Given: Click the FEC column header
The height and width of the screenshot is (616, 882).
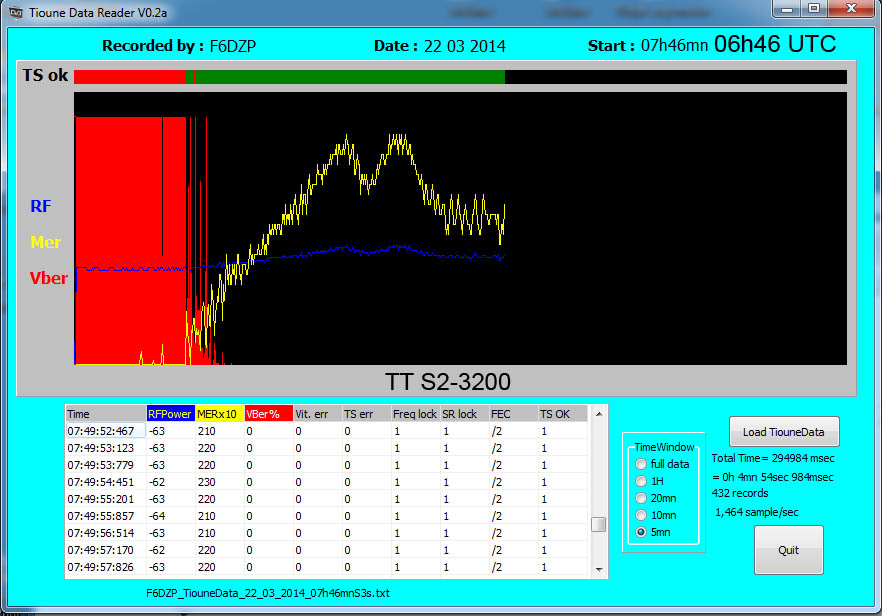Looking at the screenshot, I should tap(513, 413).
